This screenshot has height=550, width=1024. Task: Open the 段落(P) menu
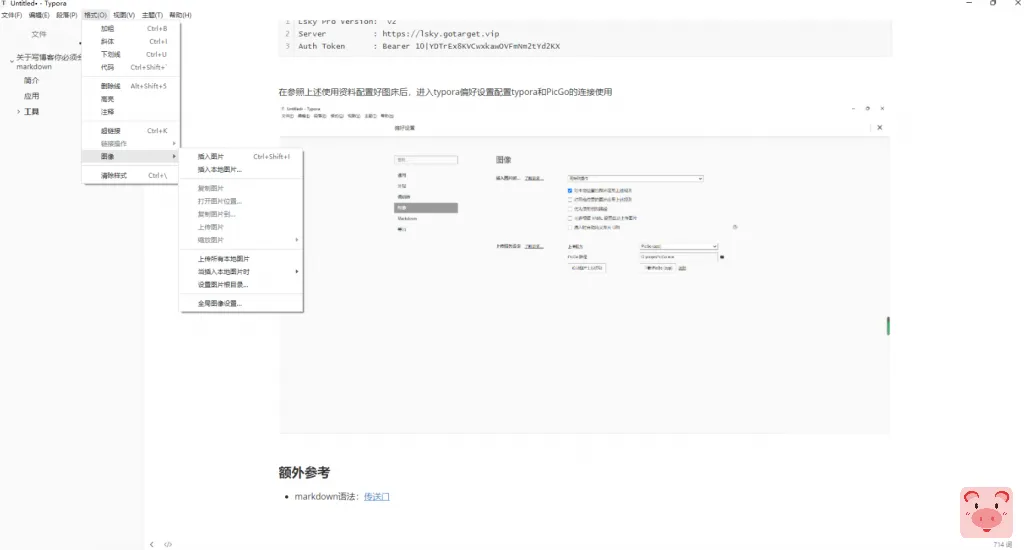pos(67,15)
